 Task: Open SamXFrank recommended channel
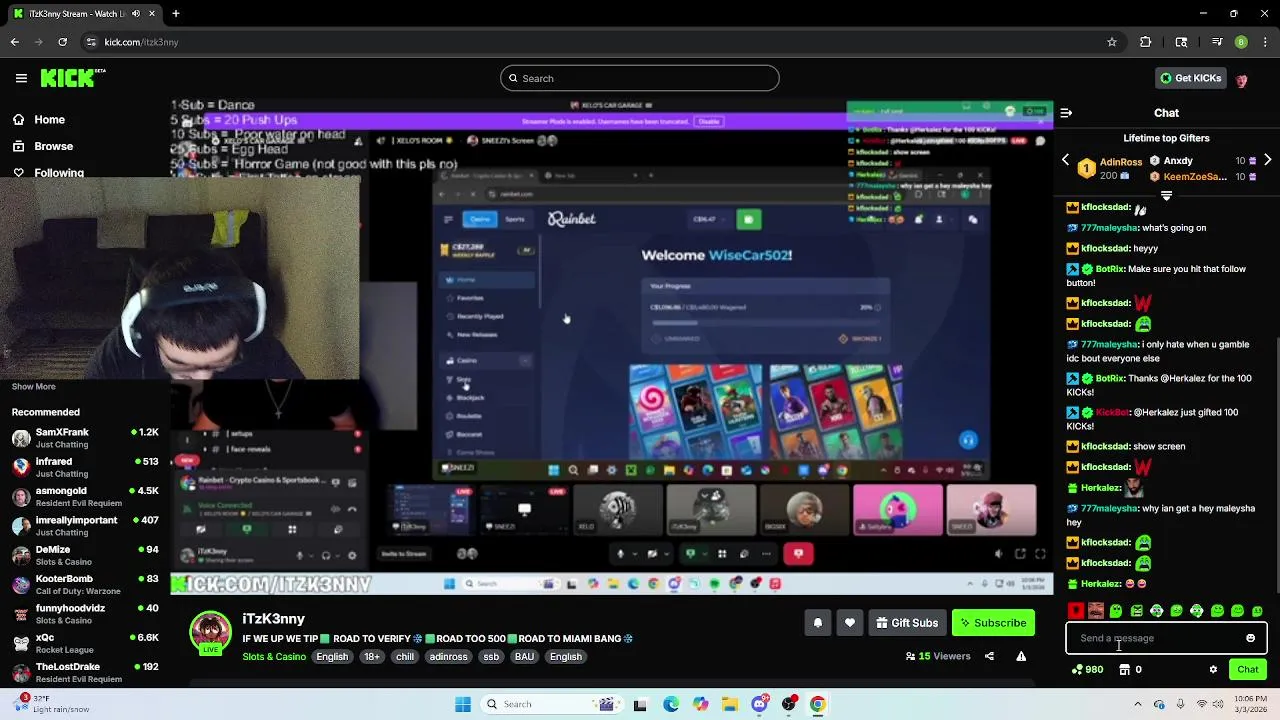(85, 438)
